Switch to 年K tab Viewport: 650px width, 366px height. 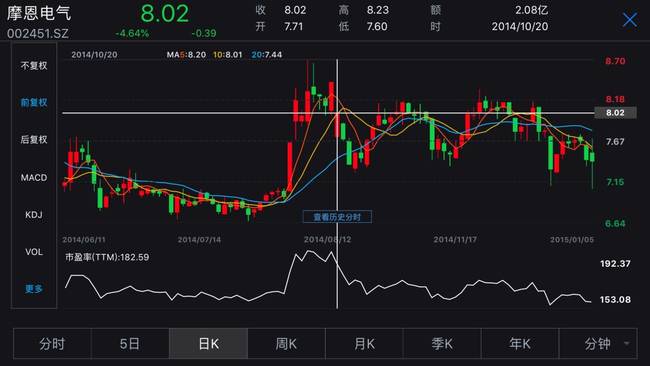click(520, 344)
